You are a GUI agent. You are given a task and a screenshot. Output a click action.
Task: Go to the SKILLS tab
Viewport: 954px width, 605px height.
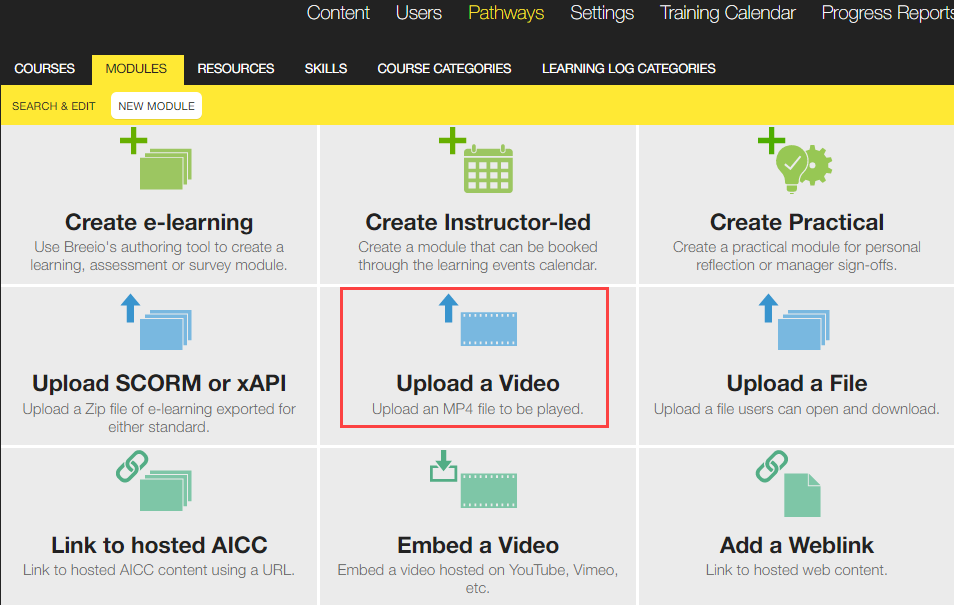(326, 69)
